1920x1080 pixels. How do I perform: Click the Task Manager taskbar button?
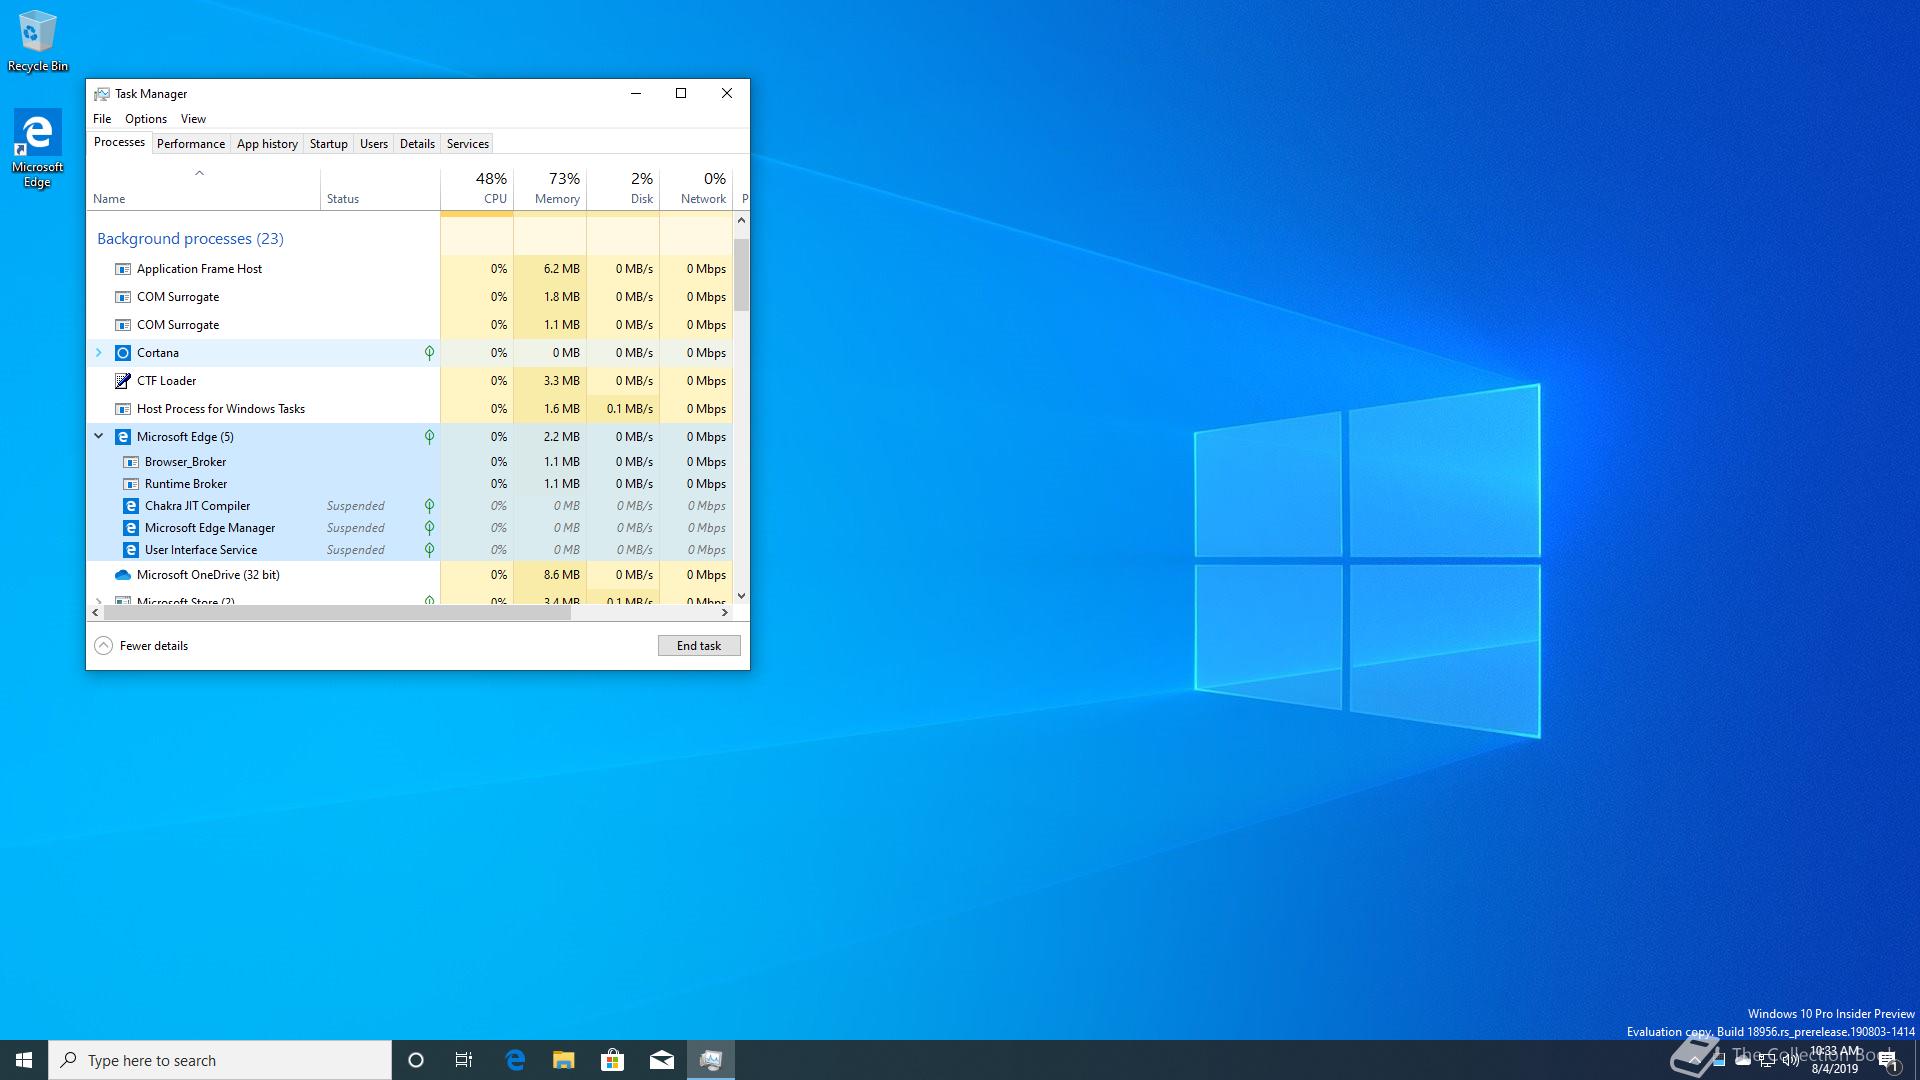[x=711, y=1060]
